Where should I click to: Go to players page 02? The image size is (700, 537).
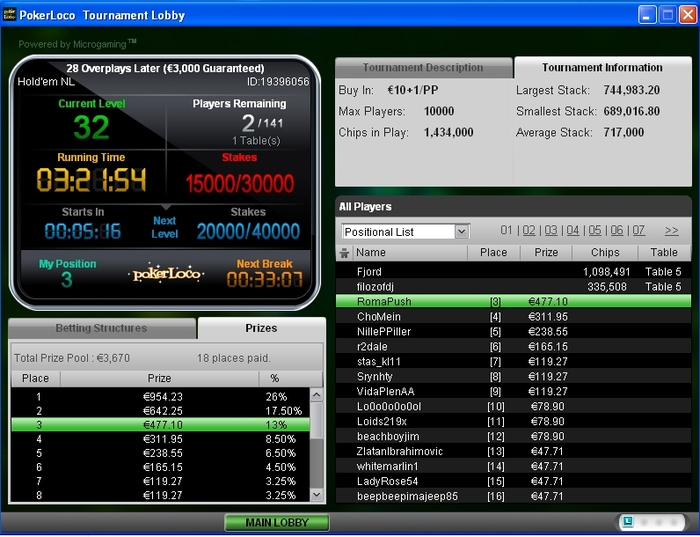529,230
